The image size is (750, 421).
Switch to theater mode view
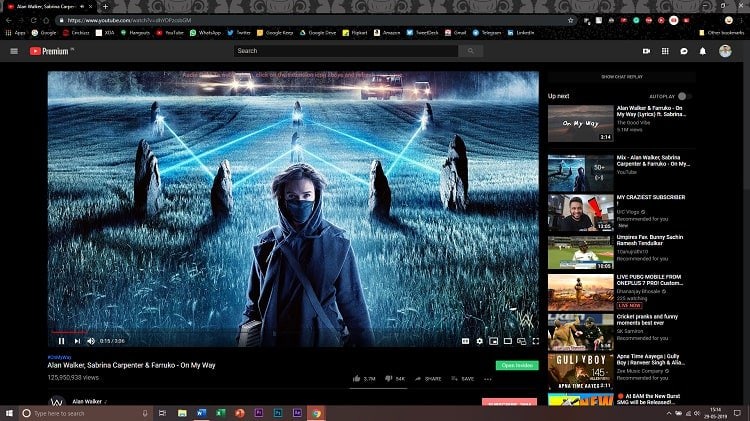507,341
